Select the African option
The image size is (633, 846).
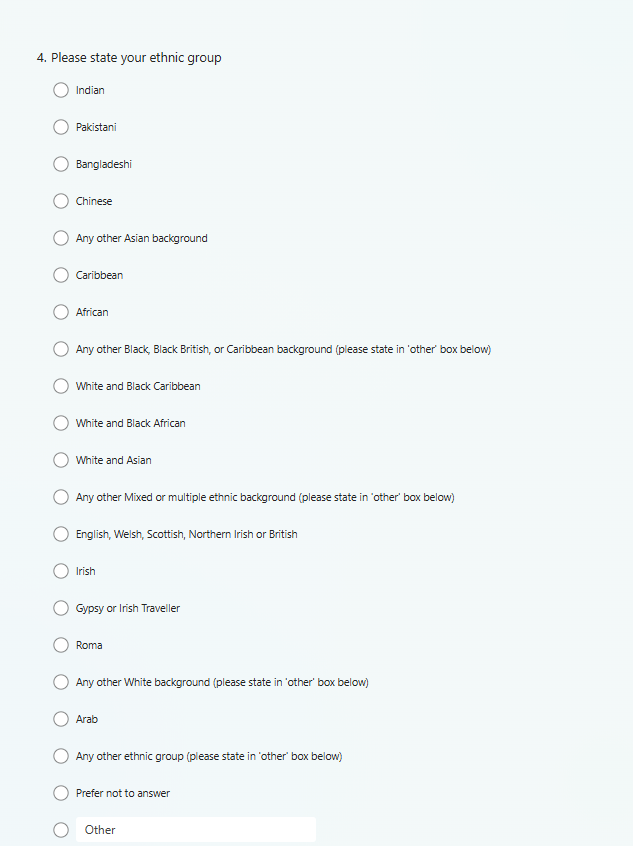pos(61,312)
